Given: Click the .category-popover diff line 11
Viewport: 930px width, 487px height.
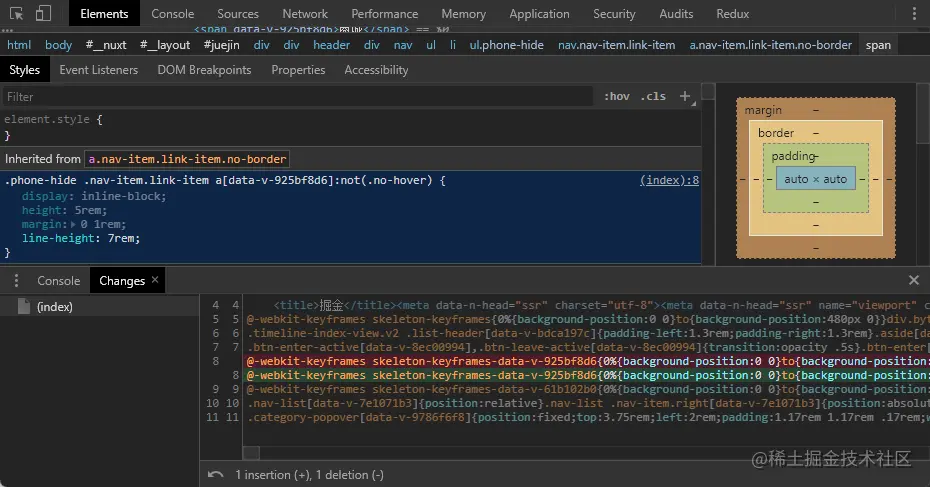Looking at the screenshot, I should [x=586, y=417].
